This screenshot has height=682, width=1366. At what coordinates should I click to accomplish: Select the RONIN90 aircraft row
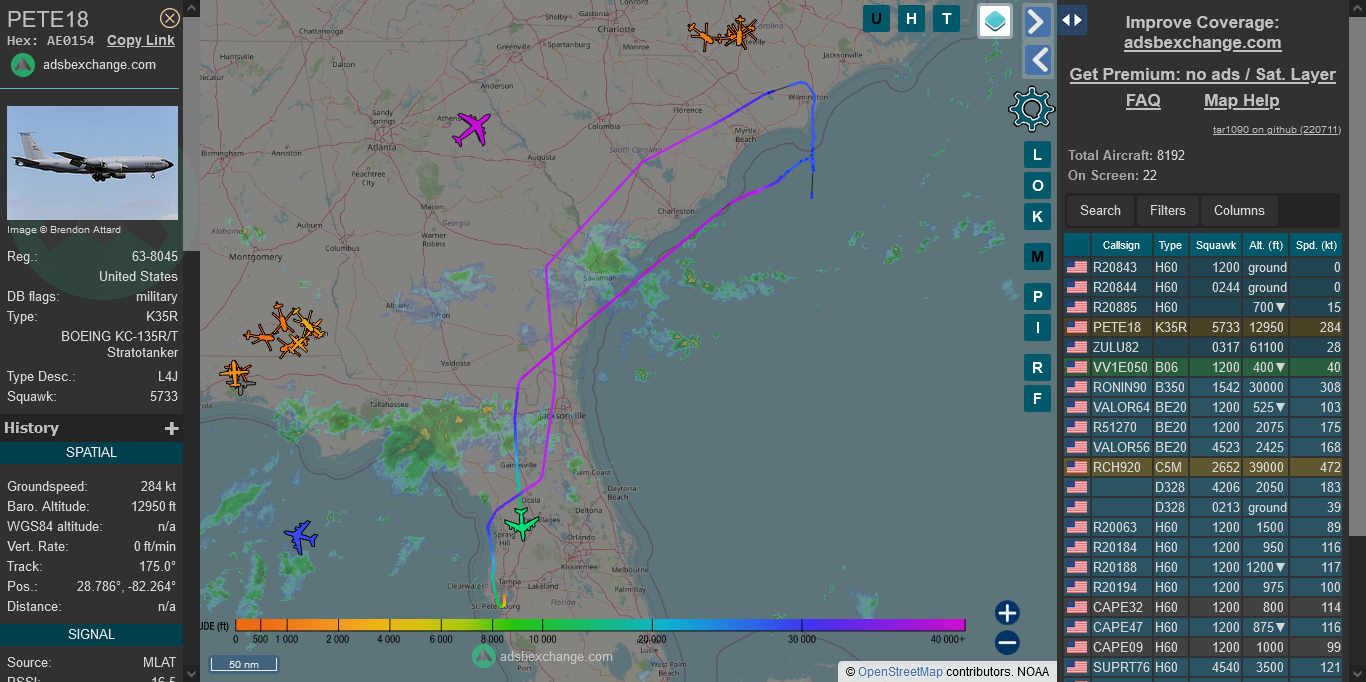(1203, 387)
